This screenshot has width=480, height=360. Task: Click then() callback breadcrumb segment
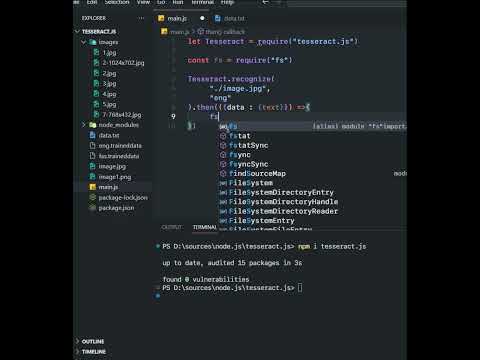pyautogui.click(x=225, y=32)
